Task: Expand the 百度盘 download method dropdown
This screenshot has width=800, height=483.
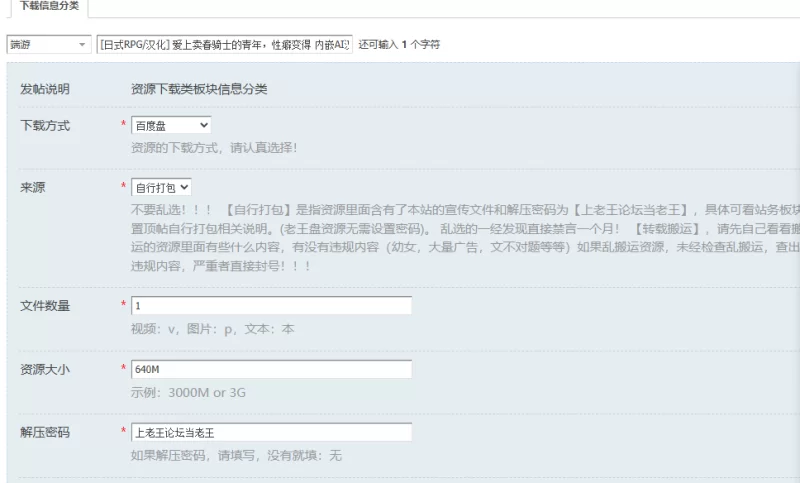Action: click(x=171, y=125)
